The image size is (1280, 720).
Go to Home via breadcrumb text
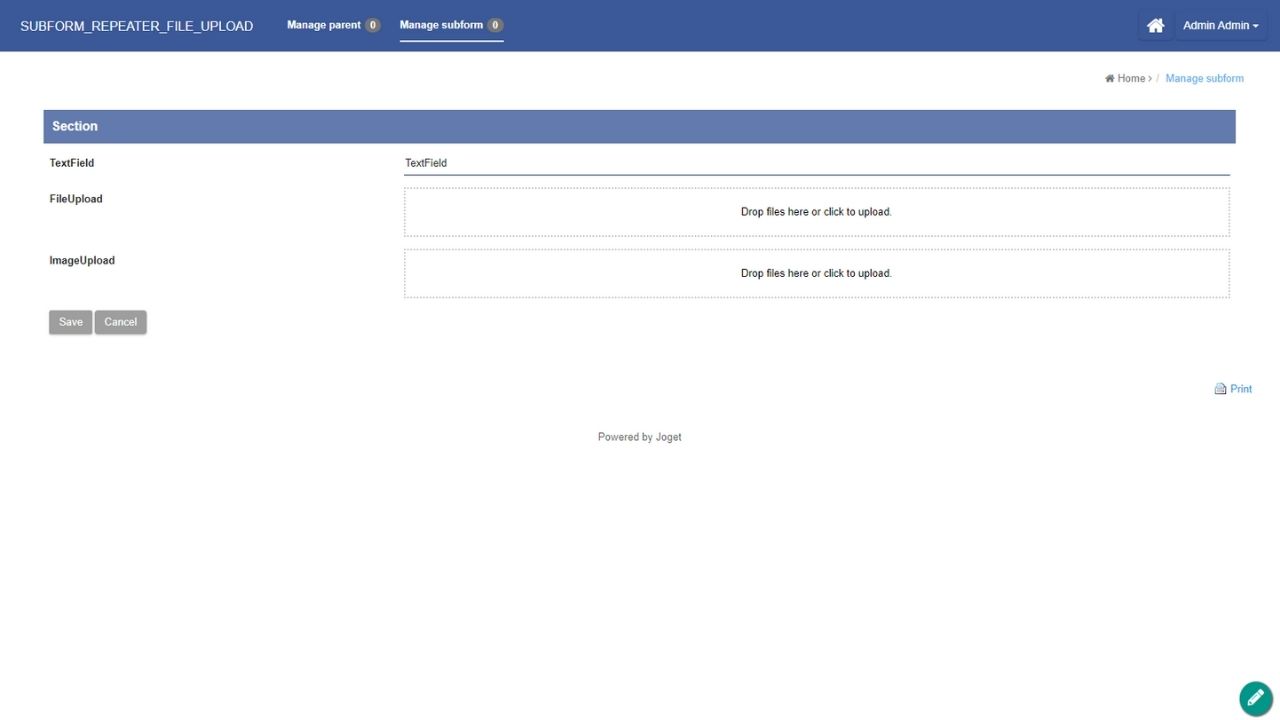pos(1131,79)
